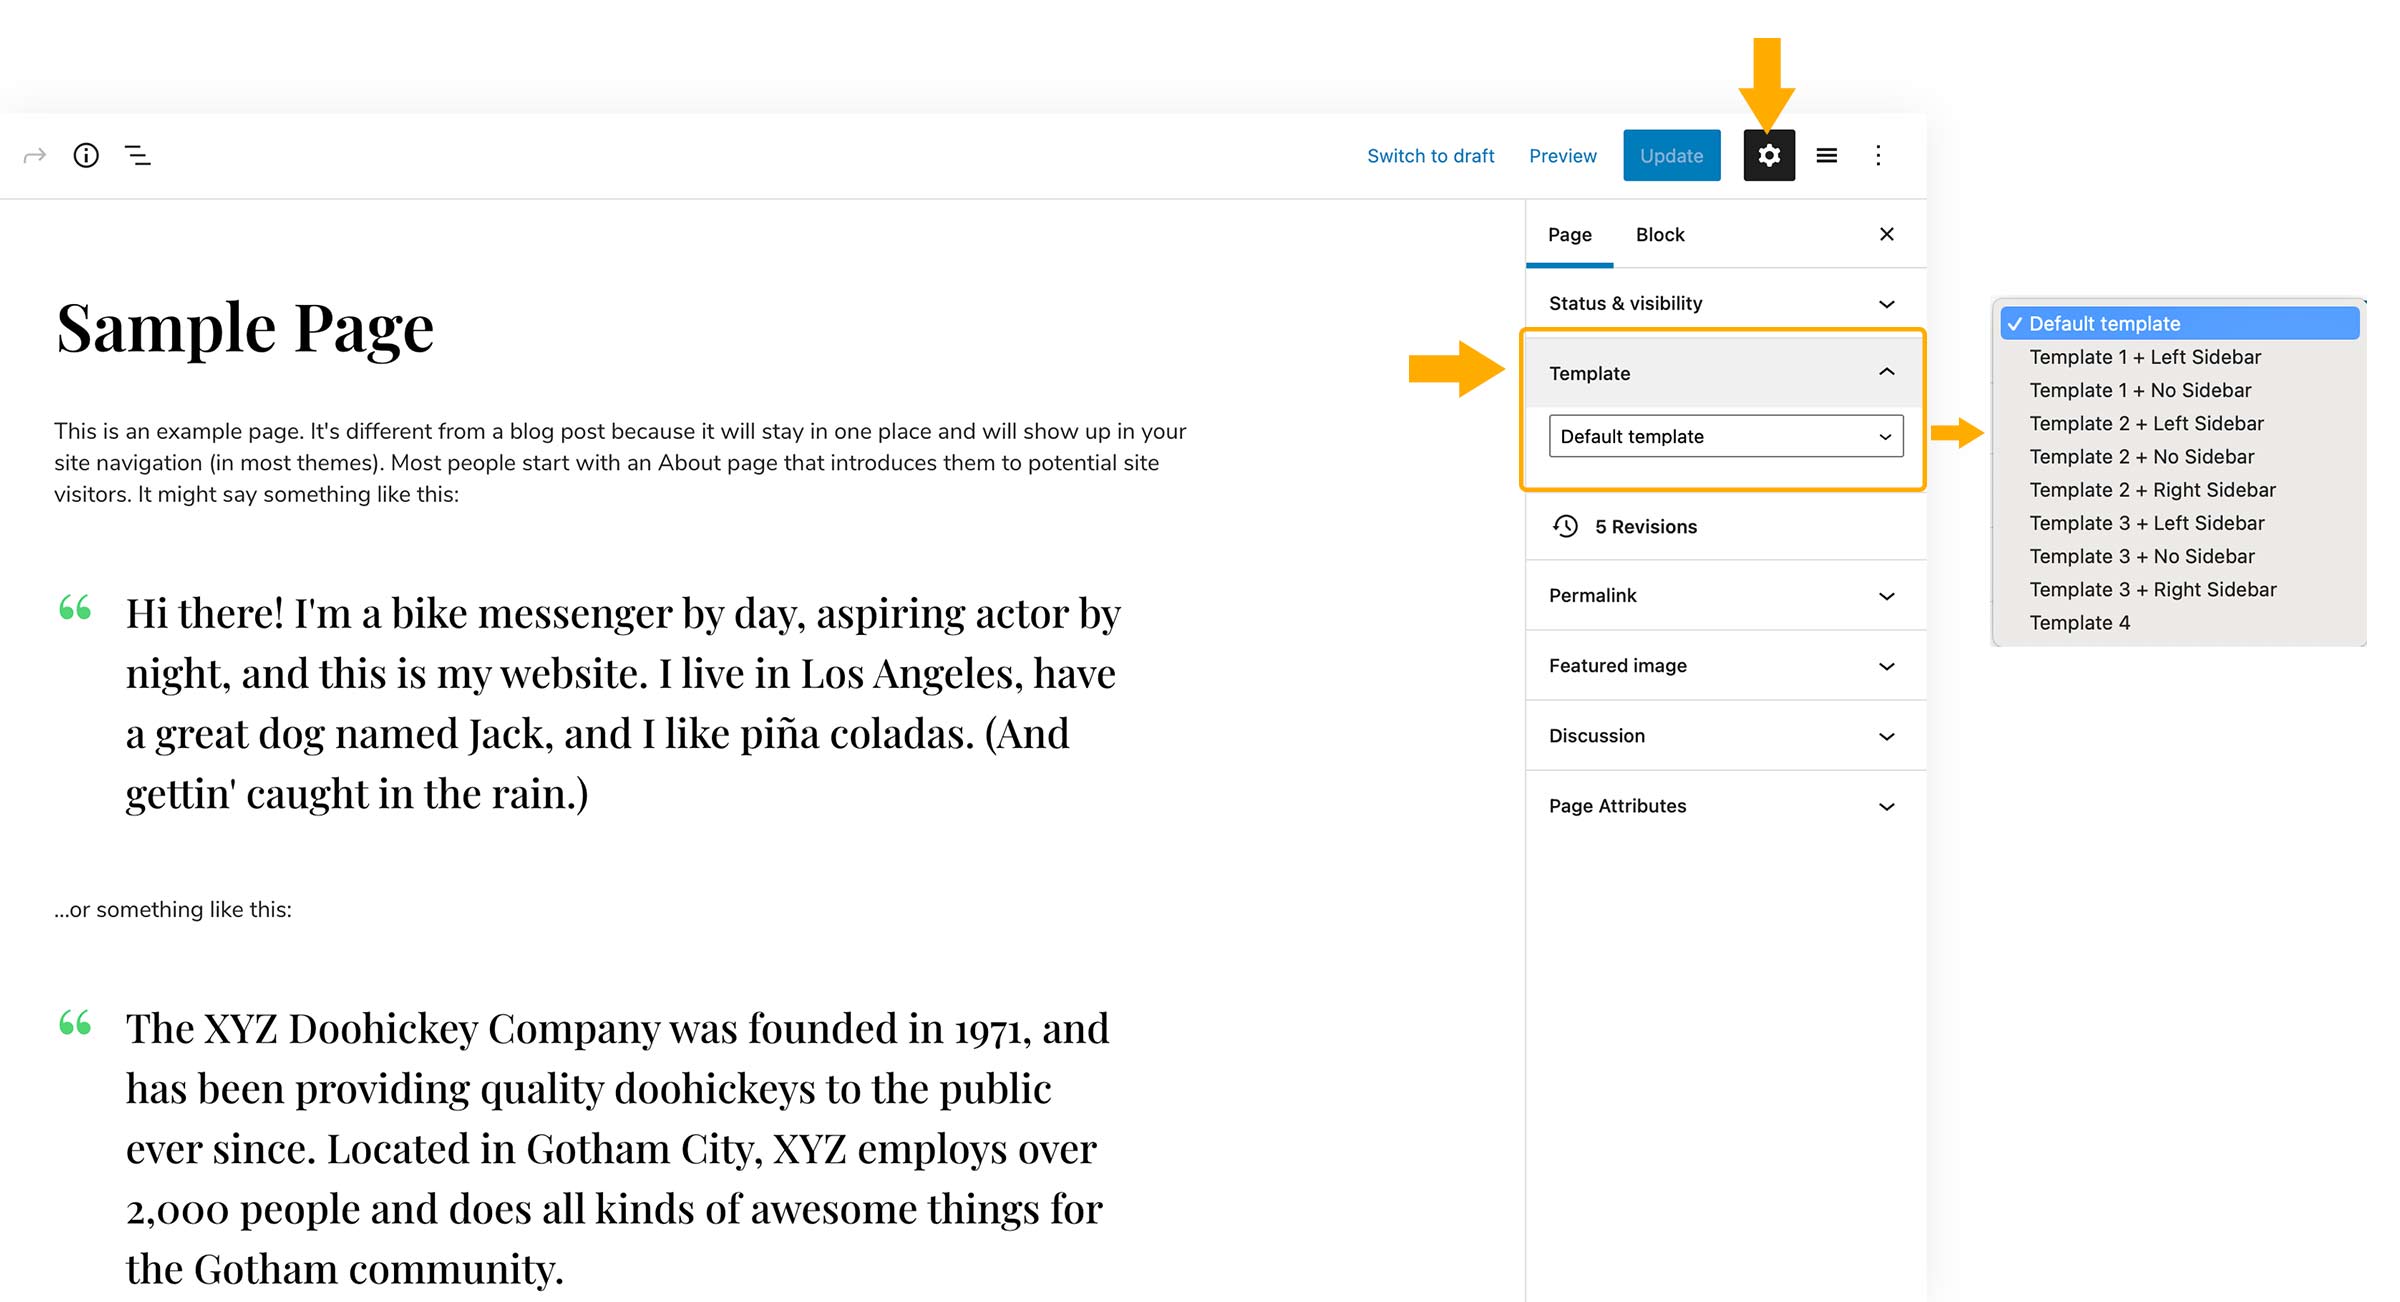Open the Details info icon
2400x1302 pixels.
click(85, 155)
